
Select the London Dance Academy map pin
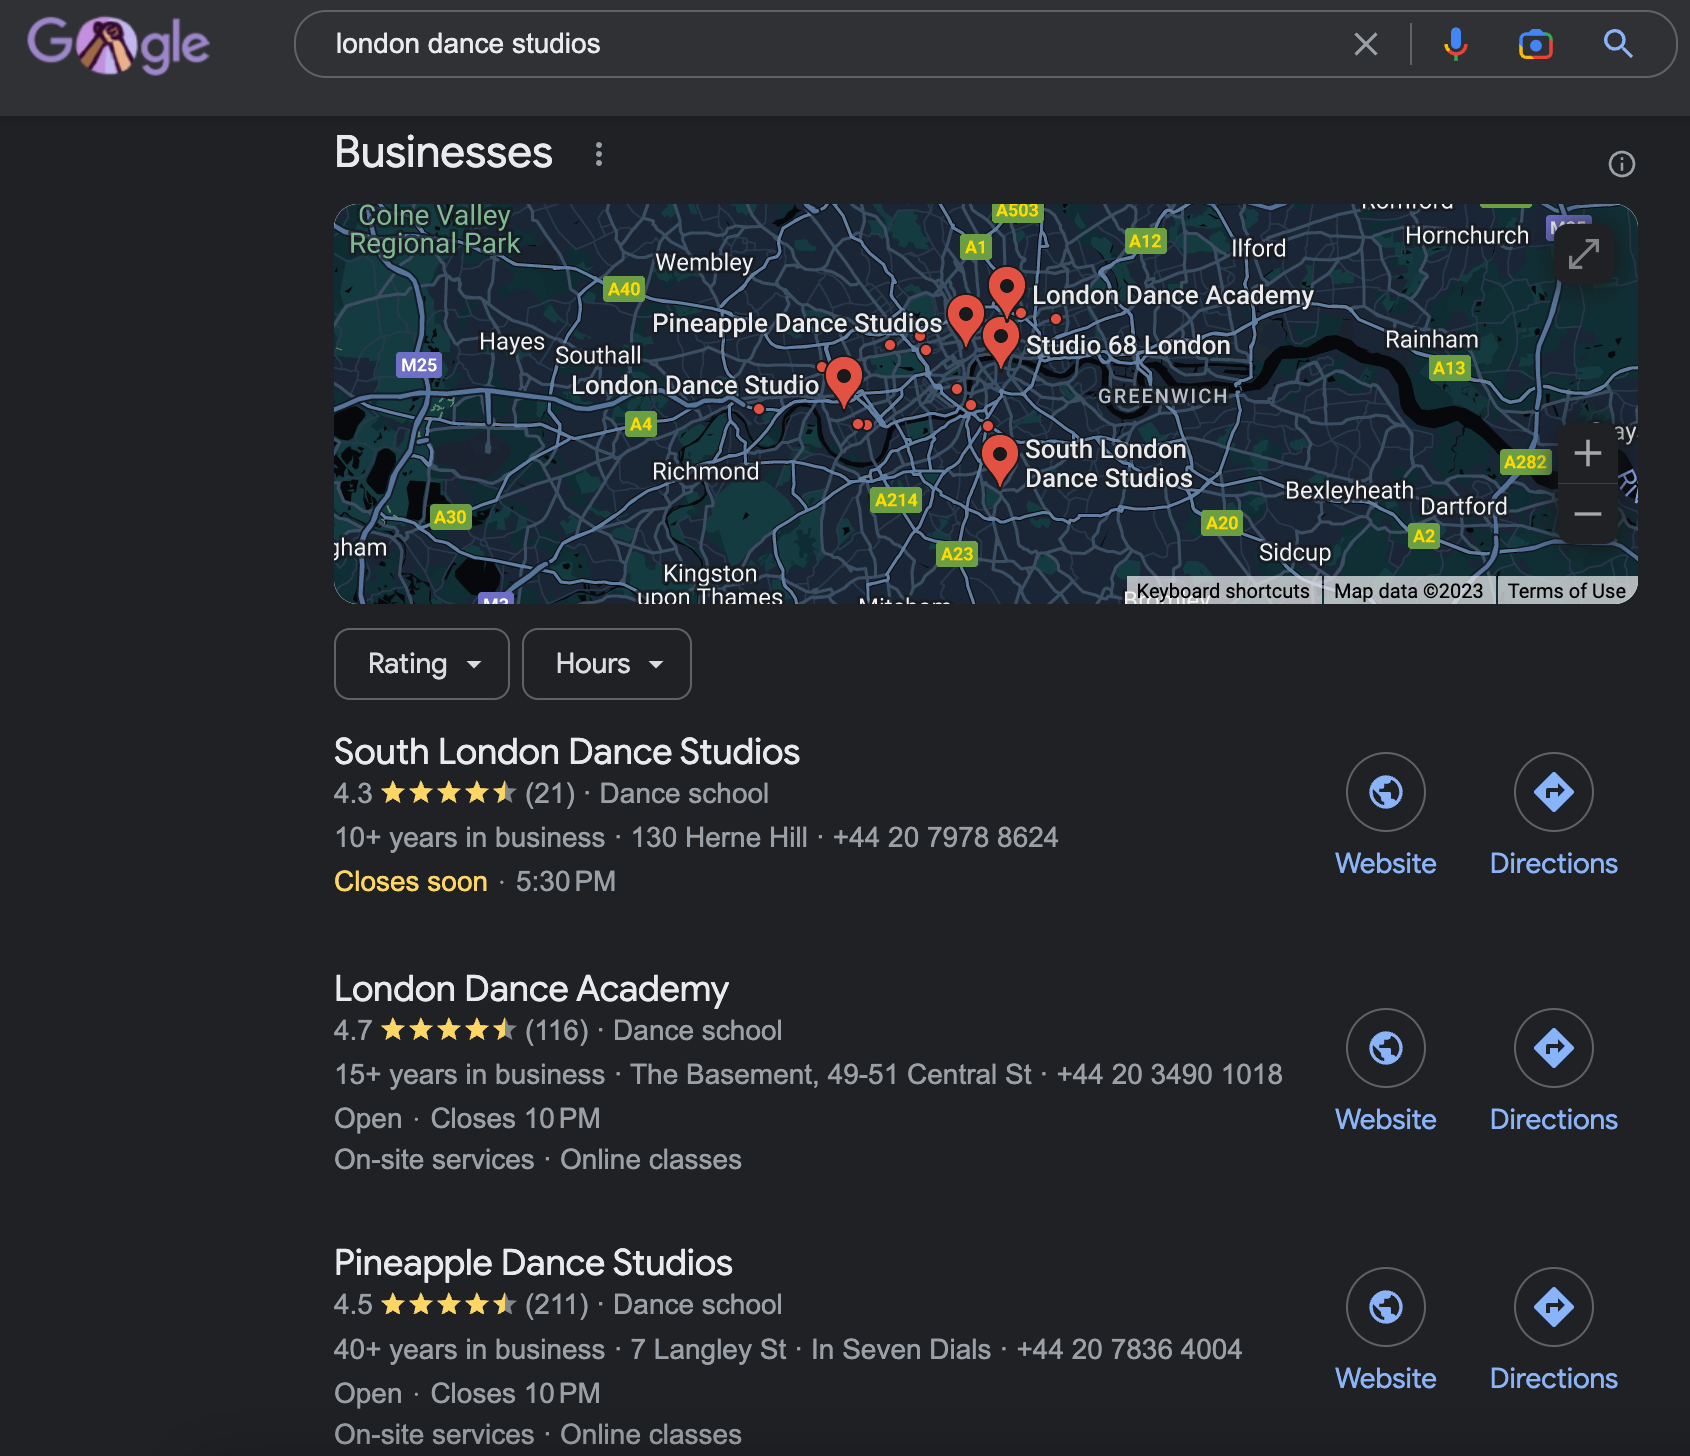point(1006,290)
